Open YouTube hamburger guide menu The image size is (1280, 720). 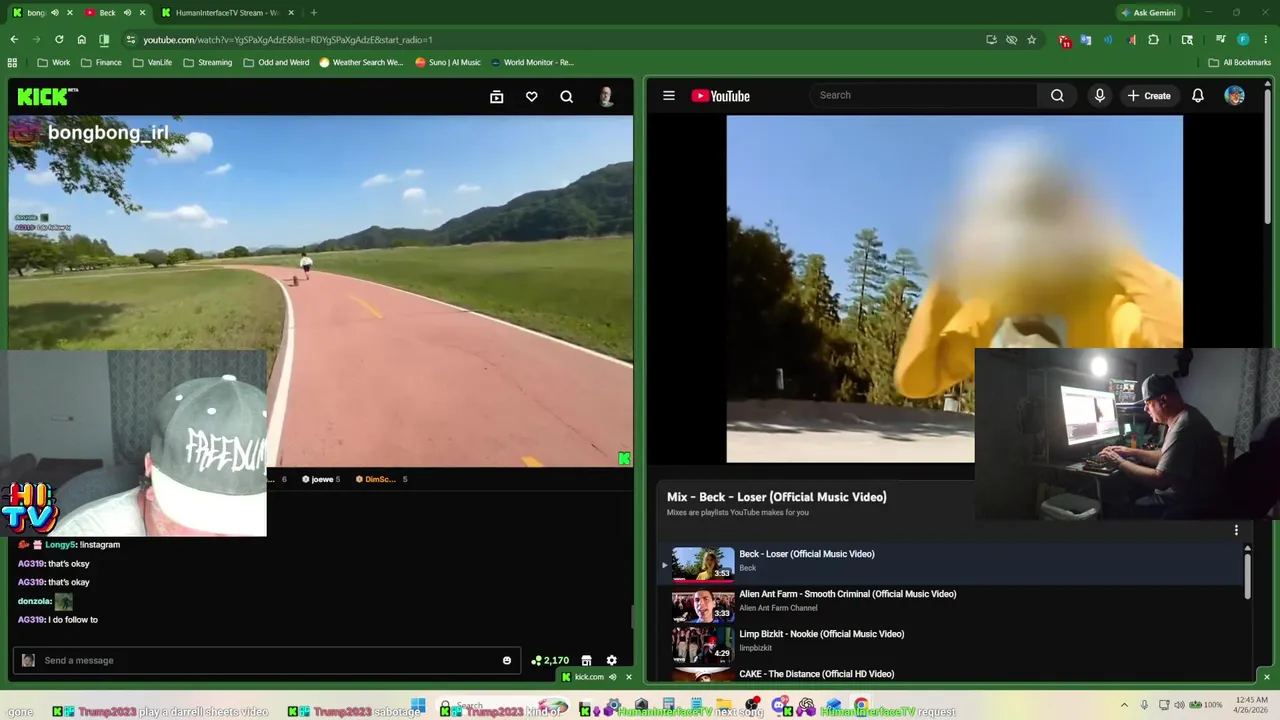tap(669, 96)
